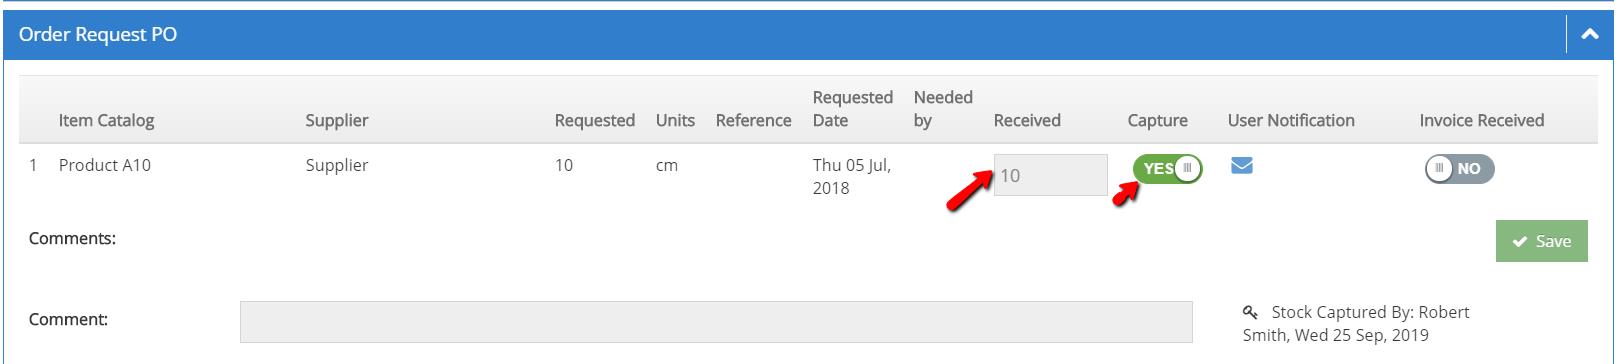Click the Needed by column header
Screen dimensions: 1624x364
click(943, 109)
